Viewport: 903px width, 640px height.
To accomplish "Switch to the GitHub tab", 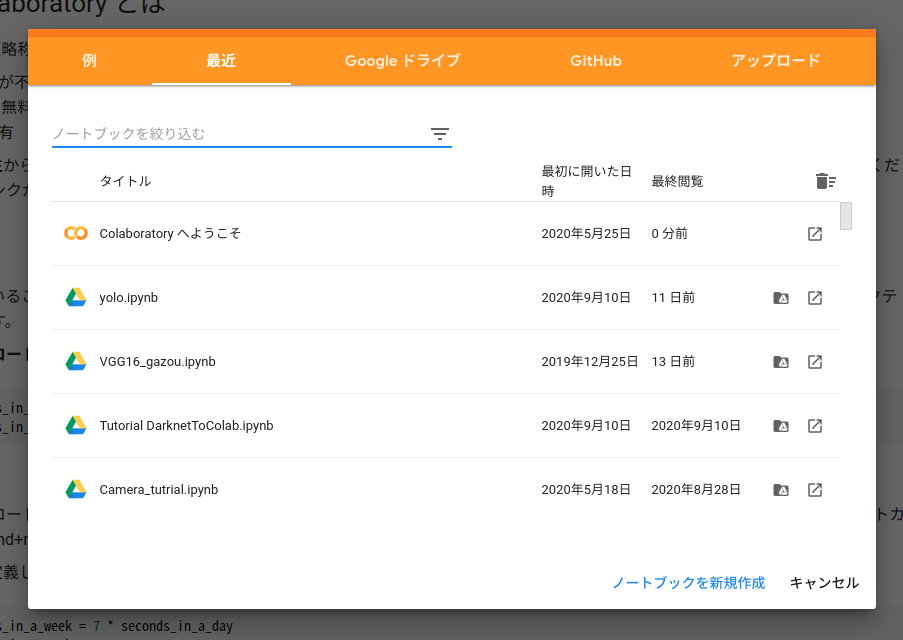I will 595,60.
